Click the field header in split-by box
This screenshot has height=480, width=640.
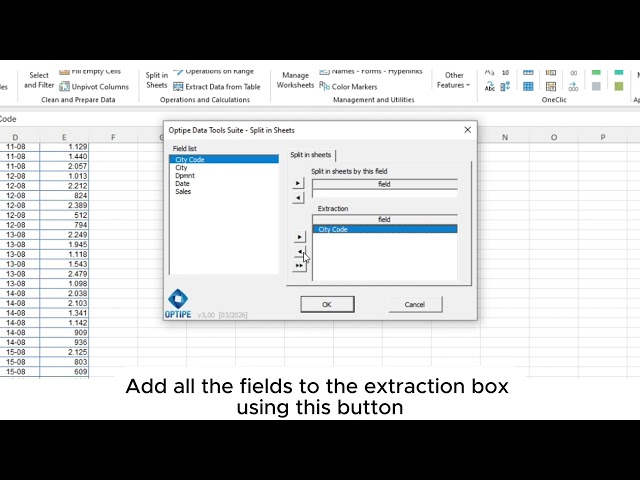tap(384, 184)
